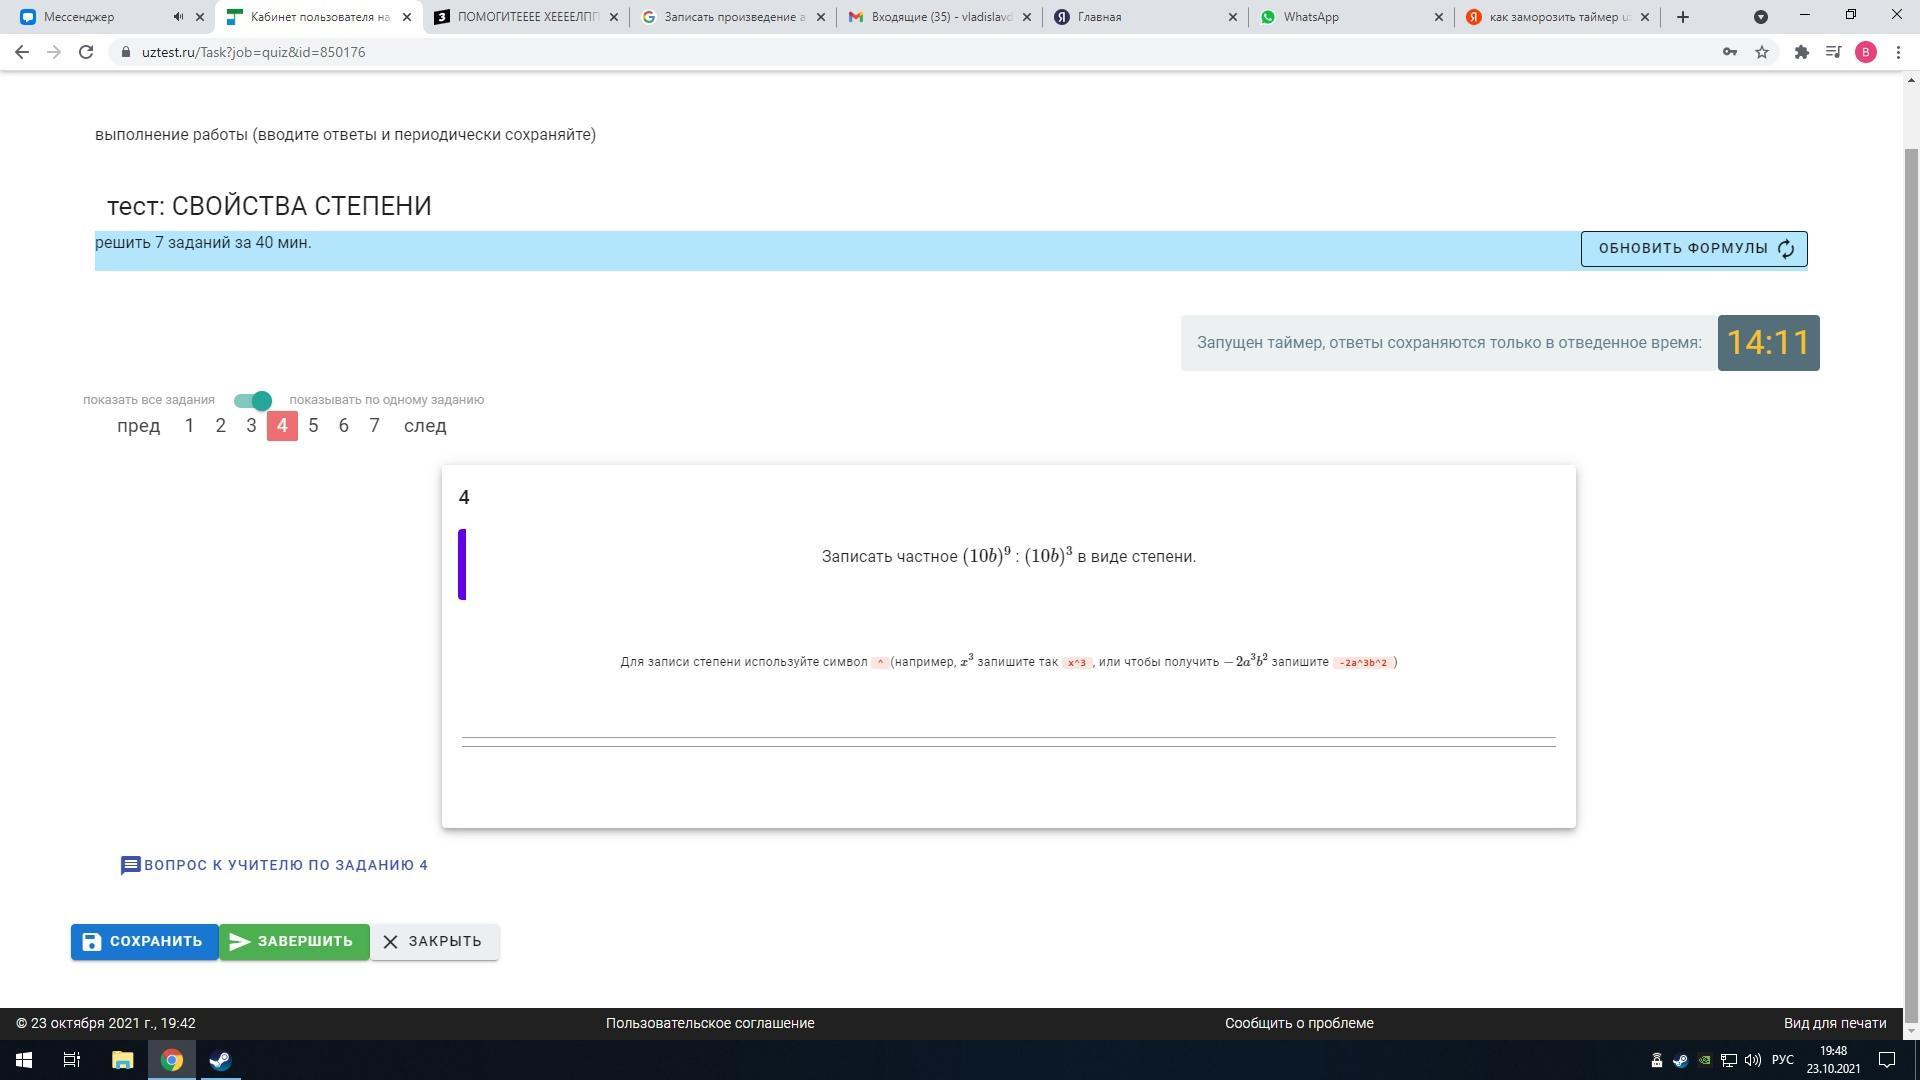Open the media control playlist icon
Image resolution: width=1920 pixels, height=1080 pixels.
1833,52
